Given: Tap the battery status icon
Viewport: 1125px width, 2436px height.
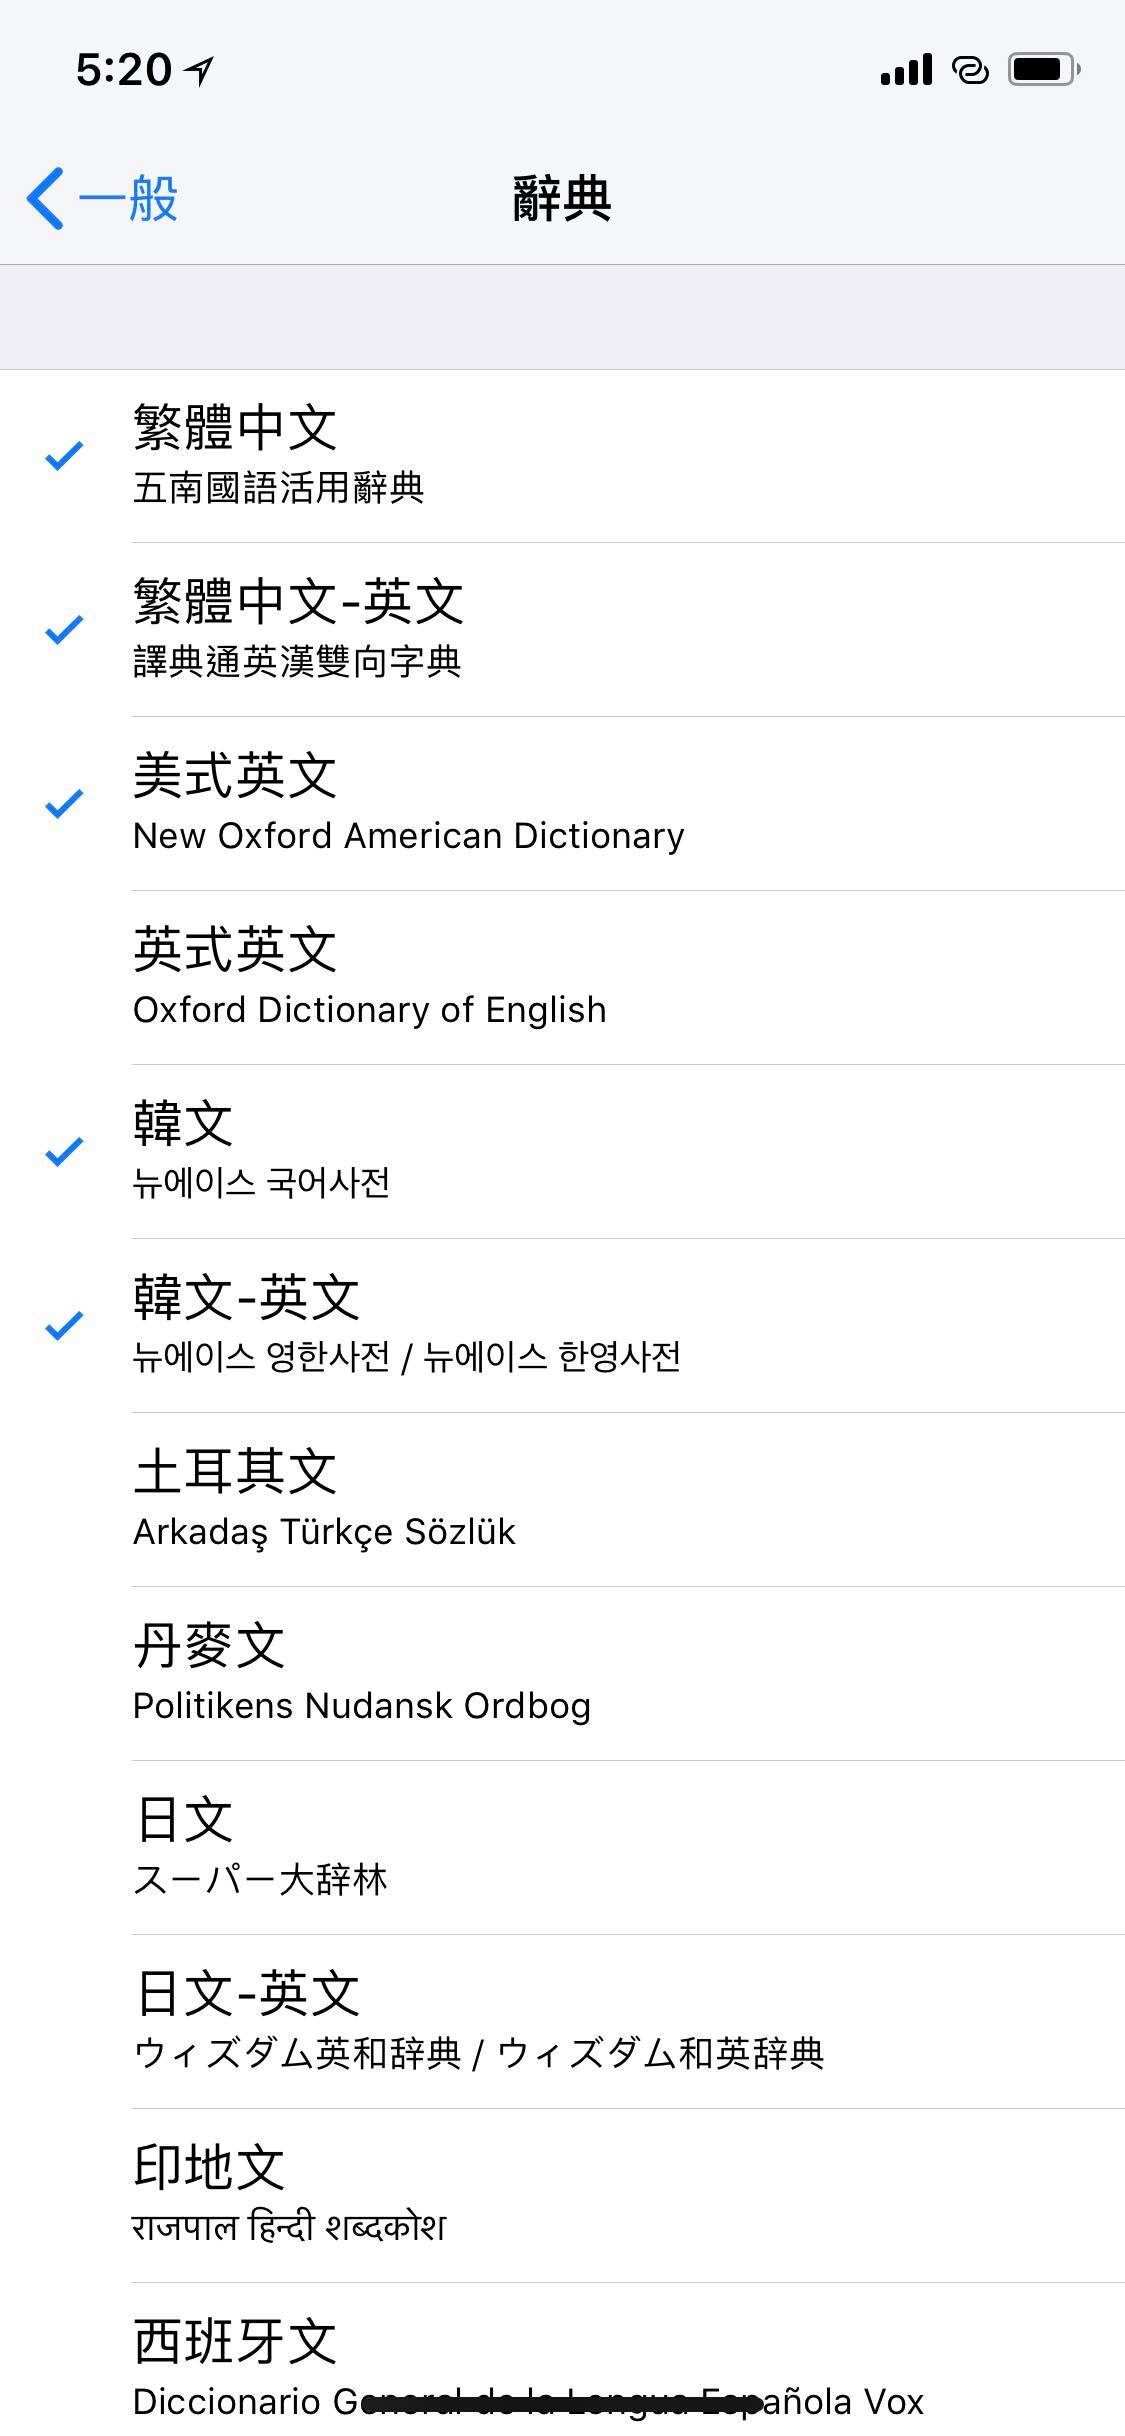Looking at the screenshot, I should click(x=1044, y=69).
